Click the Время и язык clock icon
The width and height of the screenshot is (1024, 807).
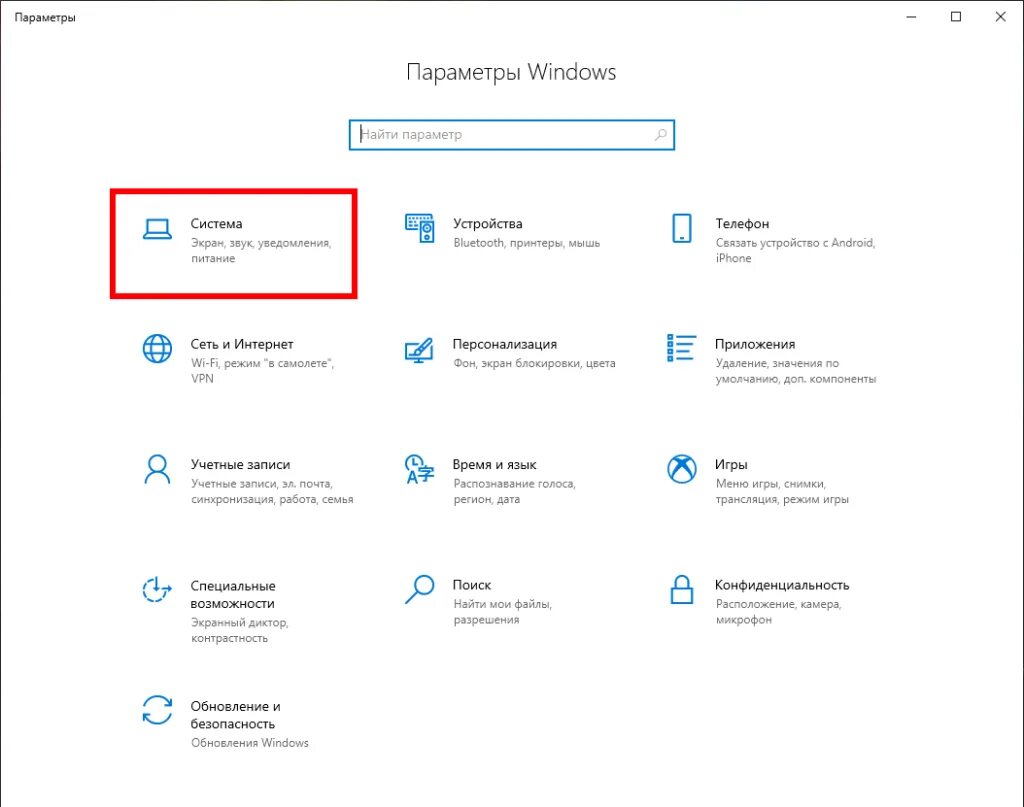click(x=419, y=469)
